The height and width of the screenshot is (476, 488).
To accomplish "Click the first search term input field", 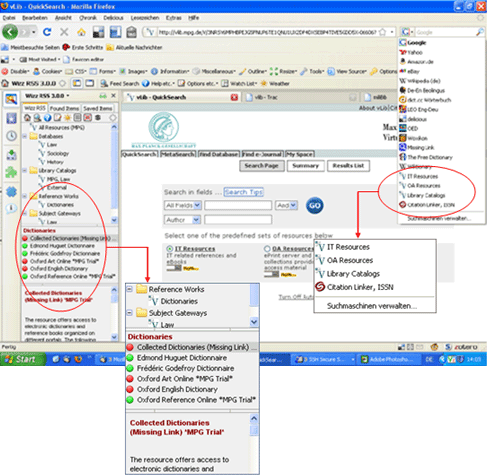I will tap(238, 205).
